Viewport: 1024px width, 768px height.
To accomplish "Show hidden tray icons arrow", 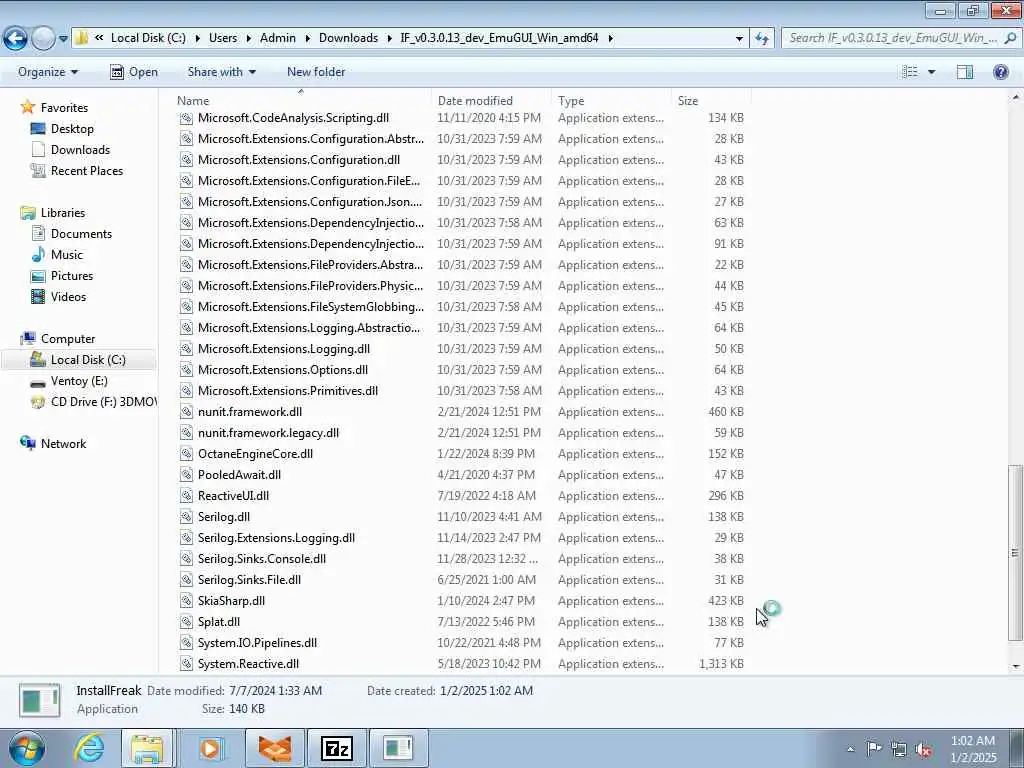I will pyautogui.click(x=850, y=750).
